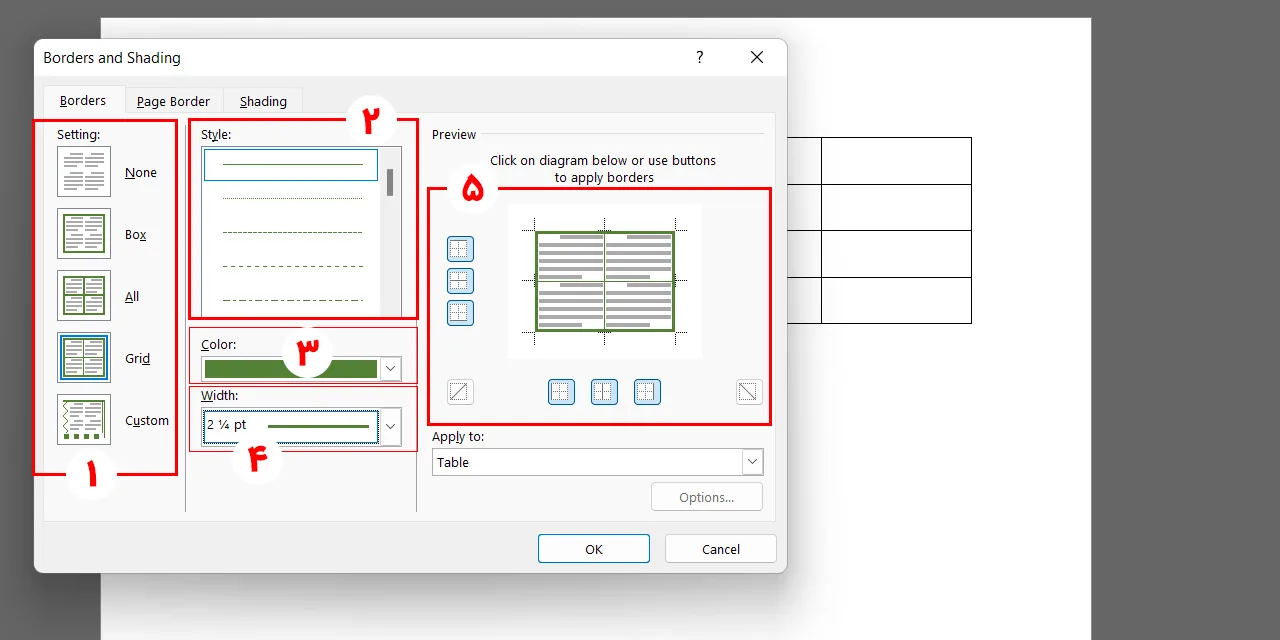Select the Custom border setting
The height and width of the screenshot is (640, 1280).
pyautogui.click(x=84, y=420)
